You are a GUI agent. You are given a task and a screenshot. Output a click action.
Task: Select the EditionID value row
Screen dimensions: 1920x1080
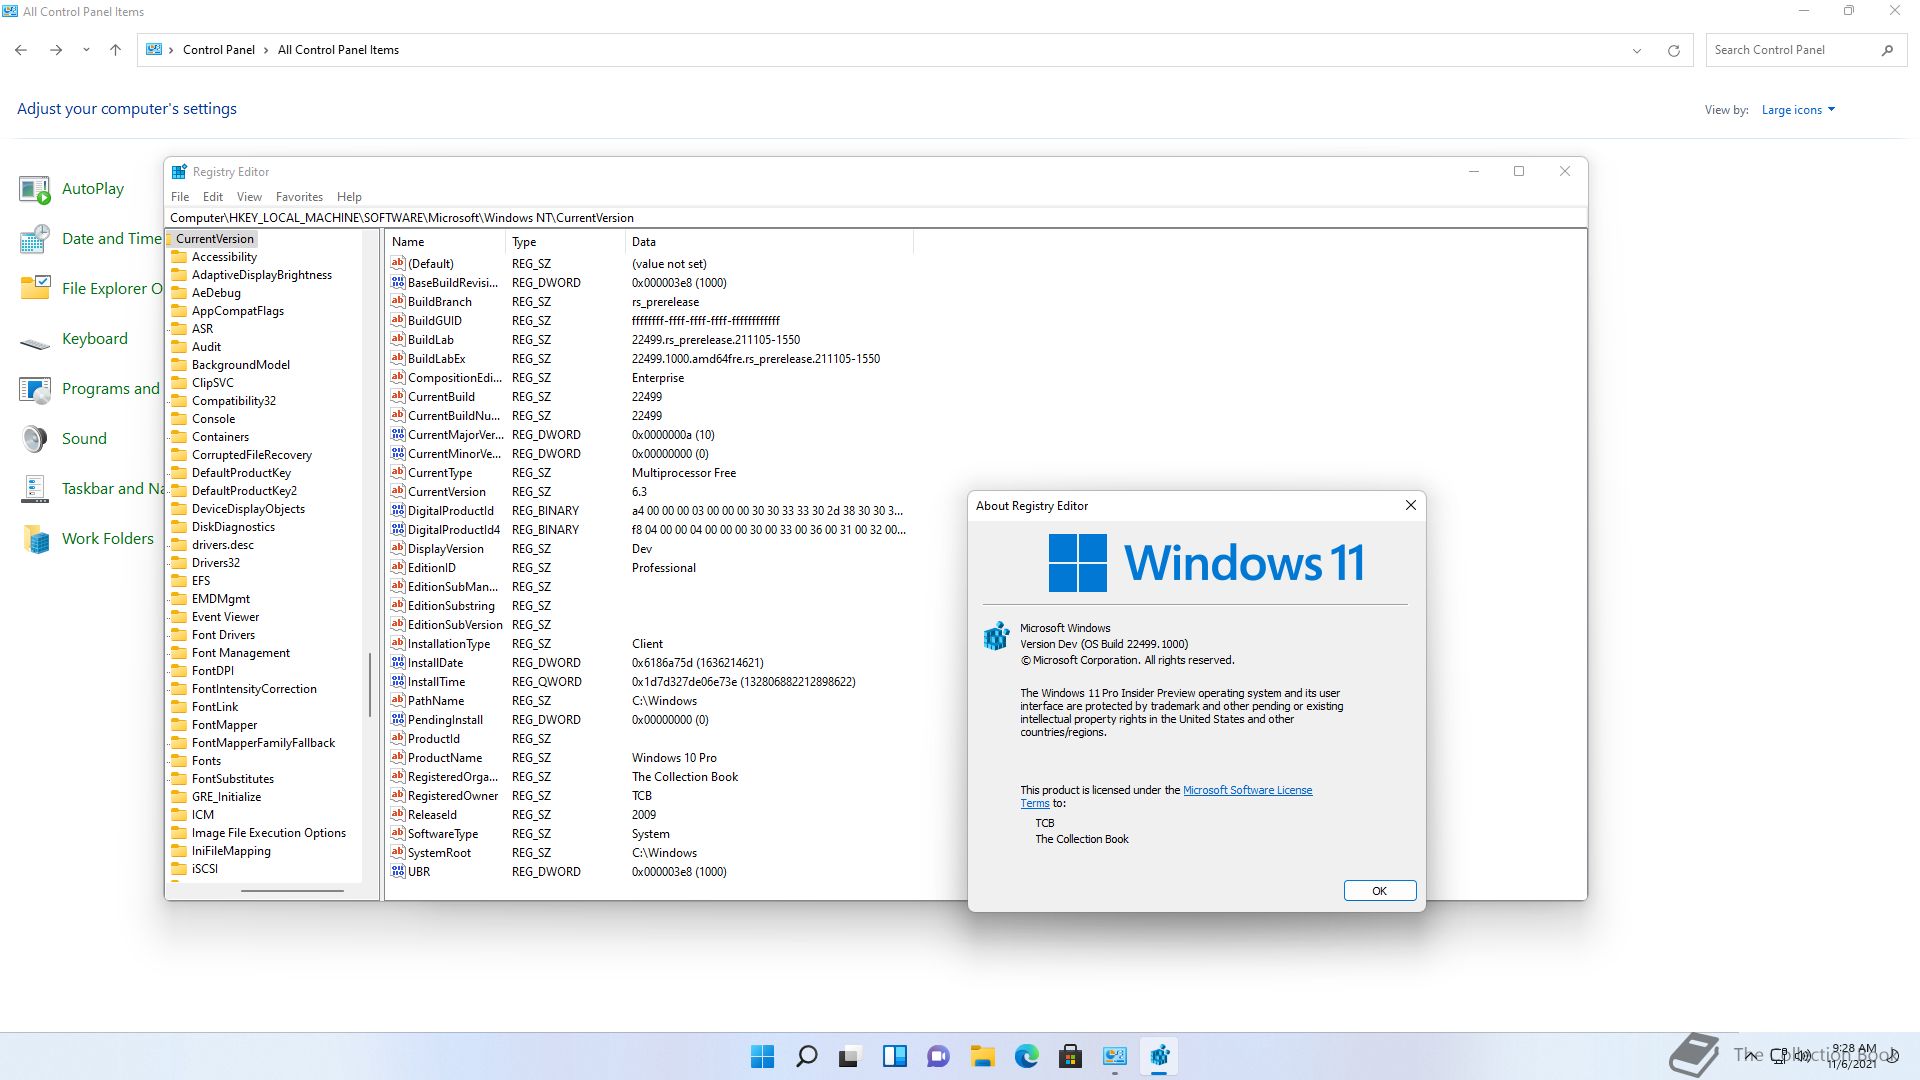(650, 568)
